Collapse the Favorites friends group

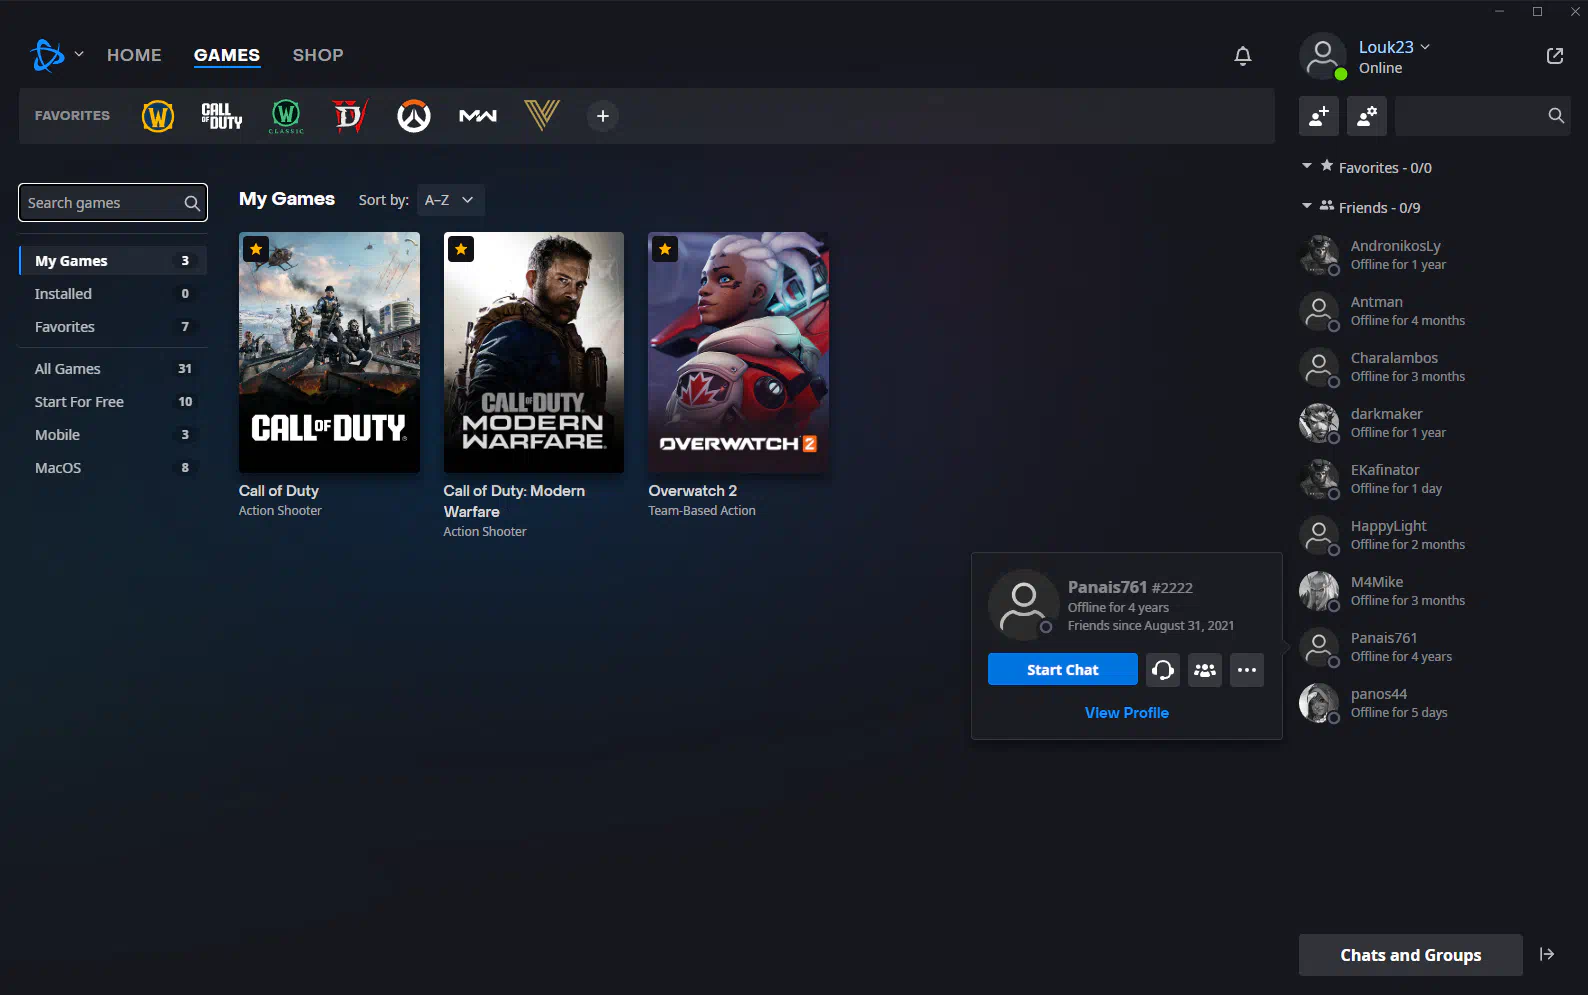coord(1307,166)
